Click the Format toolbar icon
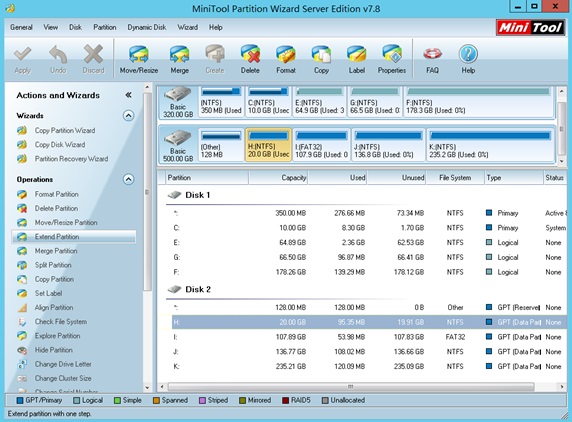Image resolution: width=572 pixels, height=422 pixels. click(x=286, y=60)
